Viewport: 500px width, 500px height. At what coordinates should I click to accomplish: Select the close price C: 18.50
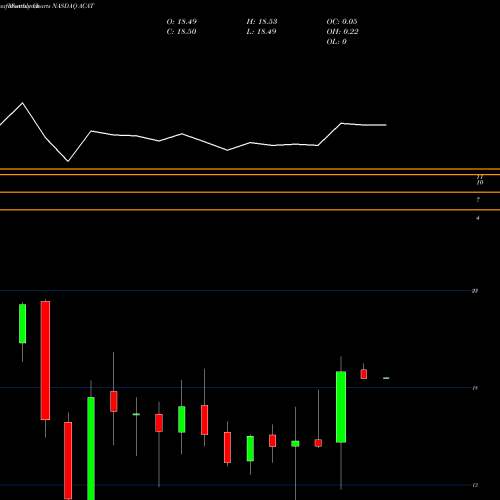(181, 32)
